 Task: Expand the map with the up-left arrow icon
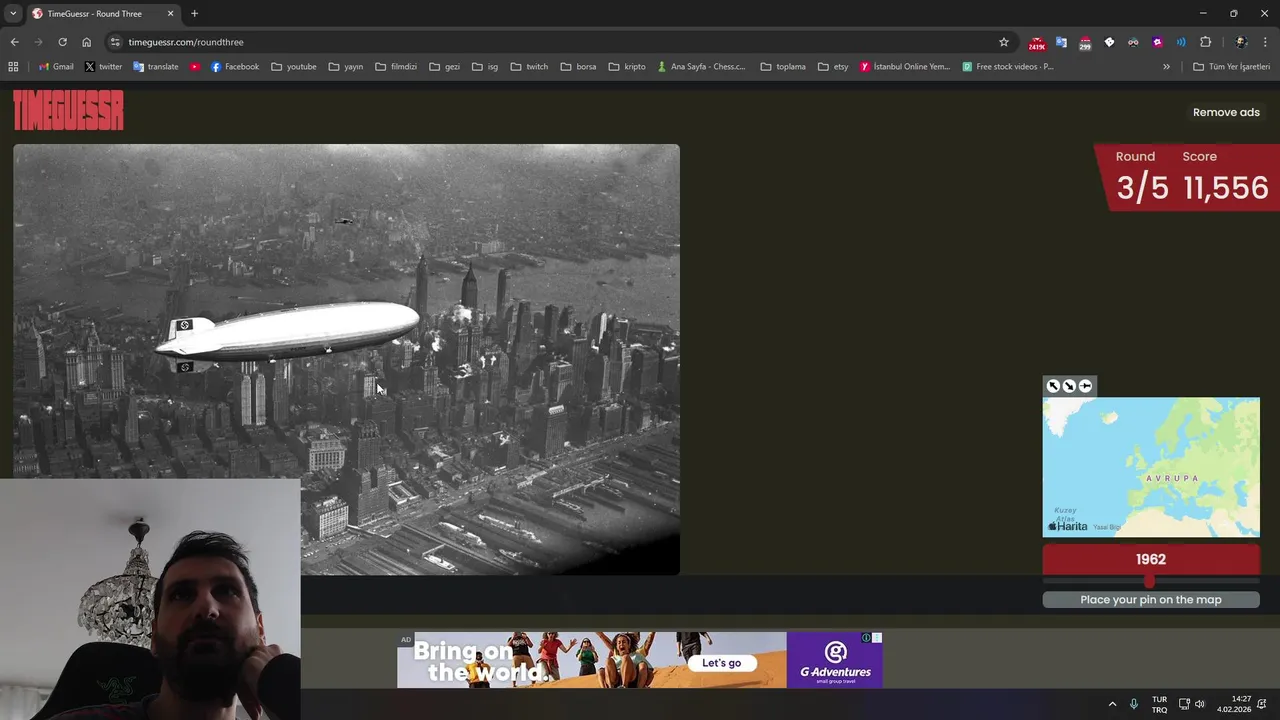(x=1053, y=386)
